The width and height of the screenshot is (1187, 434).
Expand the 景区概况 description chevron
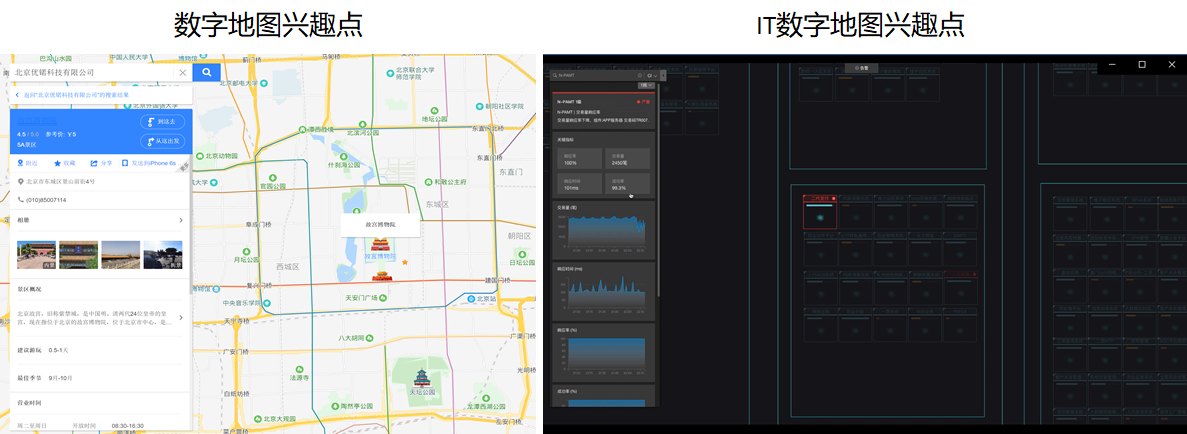(180, 317)
